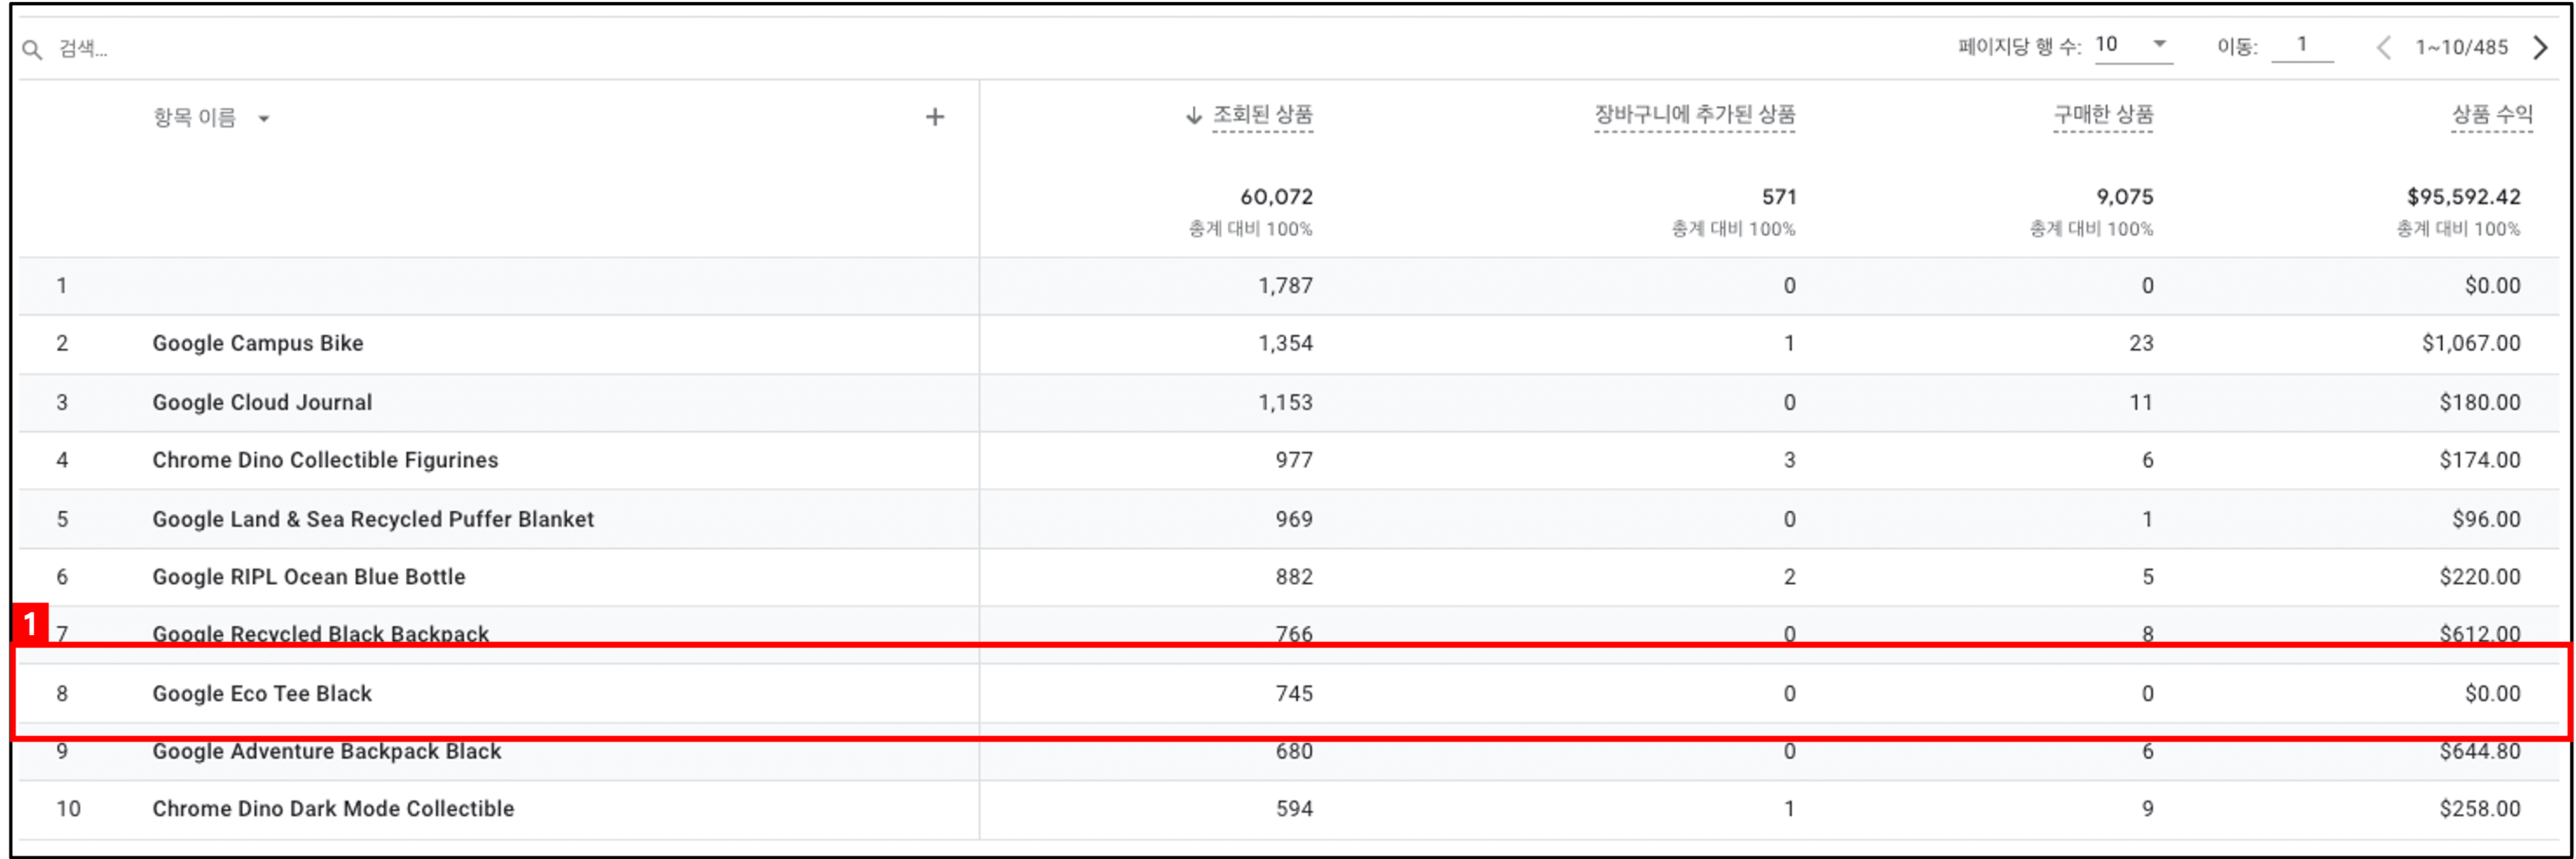Click the 977 views cell

coord(1294,460)
